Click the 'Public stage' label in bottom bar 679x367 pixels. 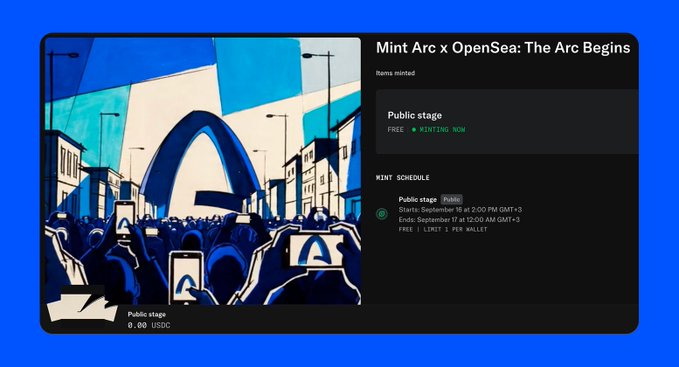point(147,314)
